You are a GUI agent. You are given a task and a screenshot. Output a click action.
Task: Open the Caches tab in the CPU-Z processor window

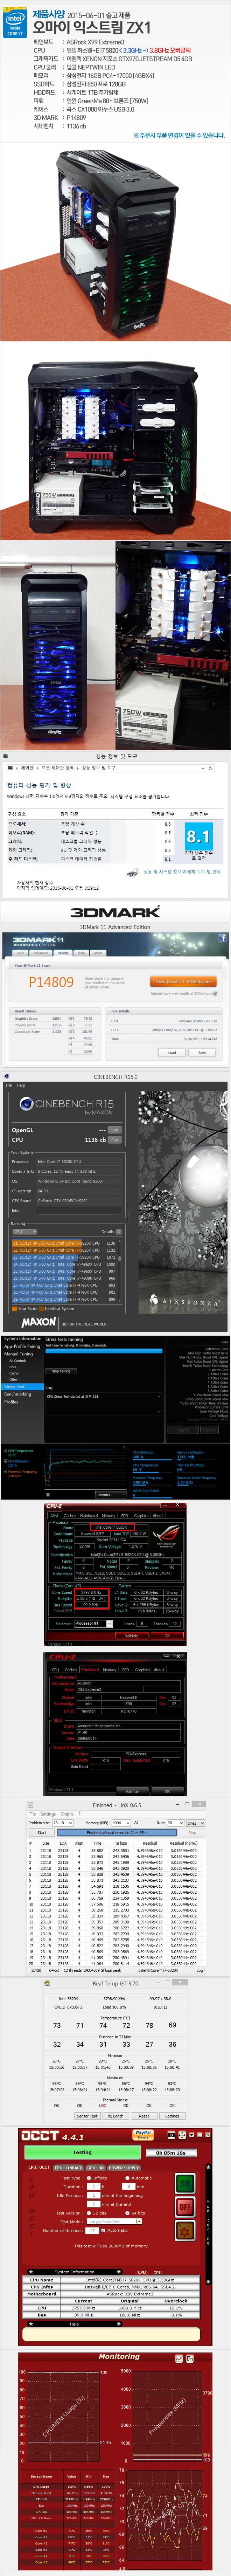pyautogui.click(x=70, y=1515)
